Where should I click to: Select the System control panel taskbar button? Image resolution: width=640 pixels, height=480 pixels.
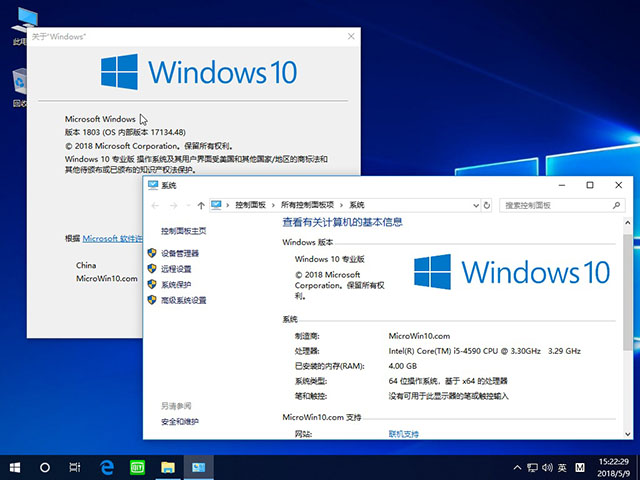198,467
